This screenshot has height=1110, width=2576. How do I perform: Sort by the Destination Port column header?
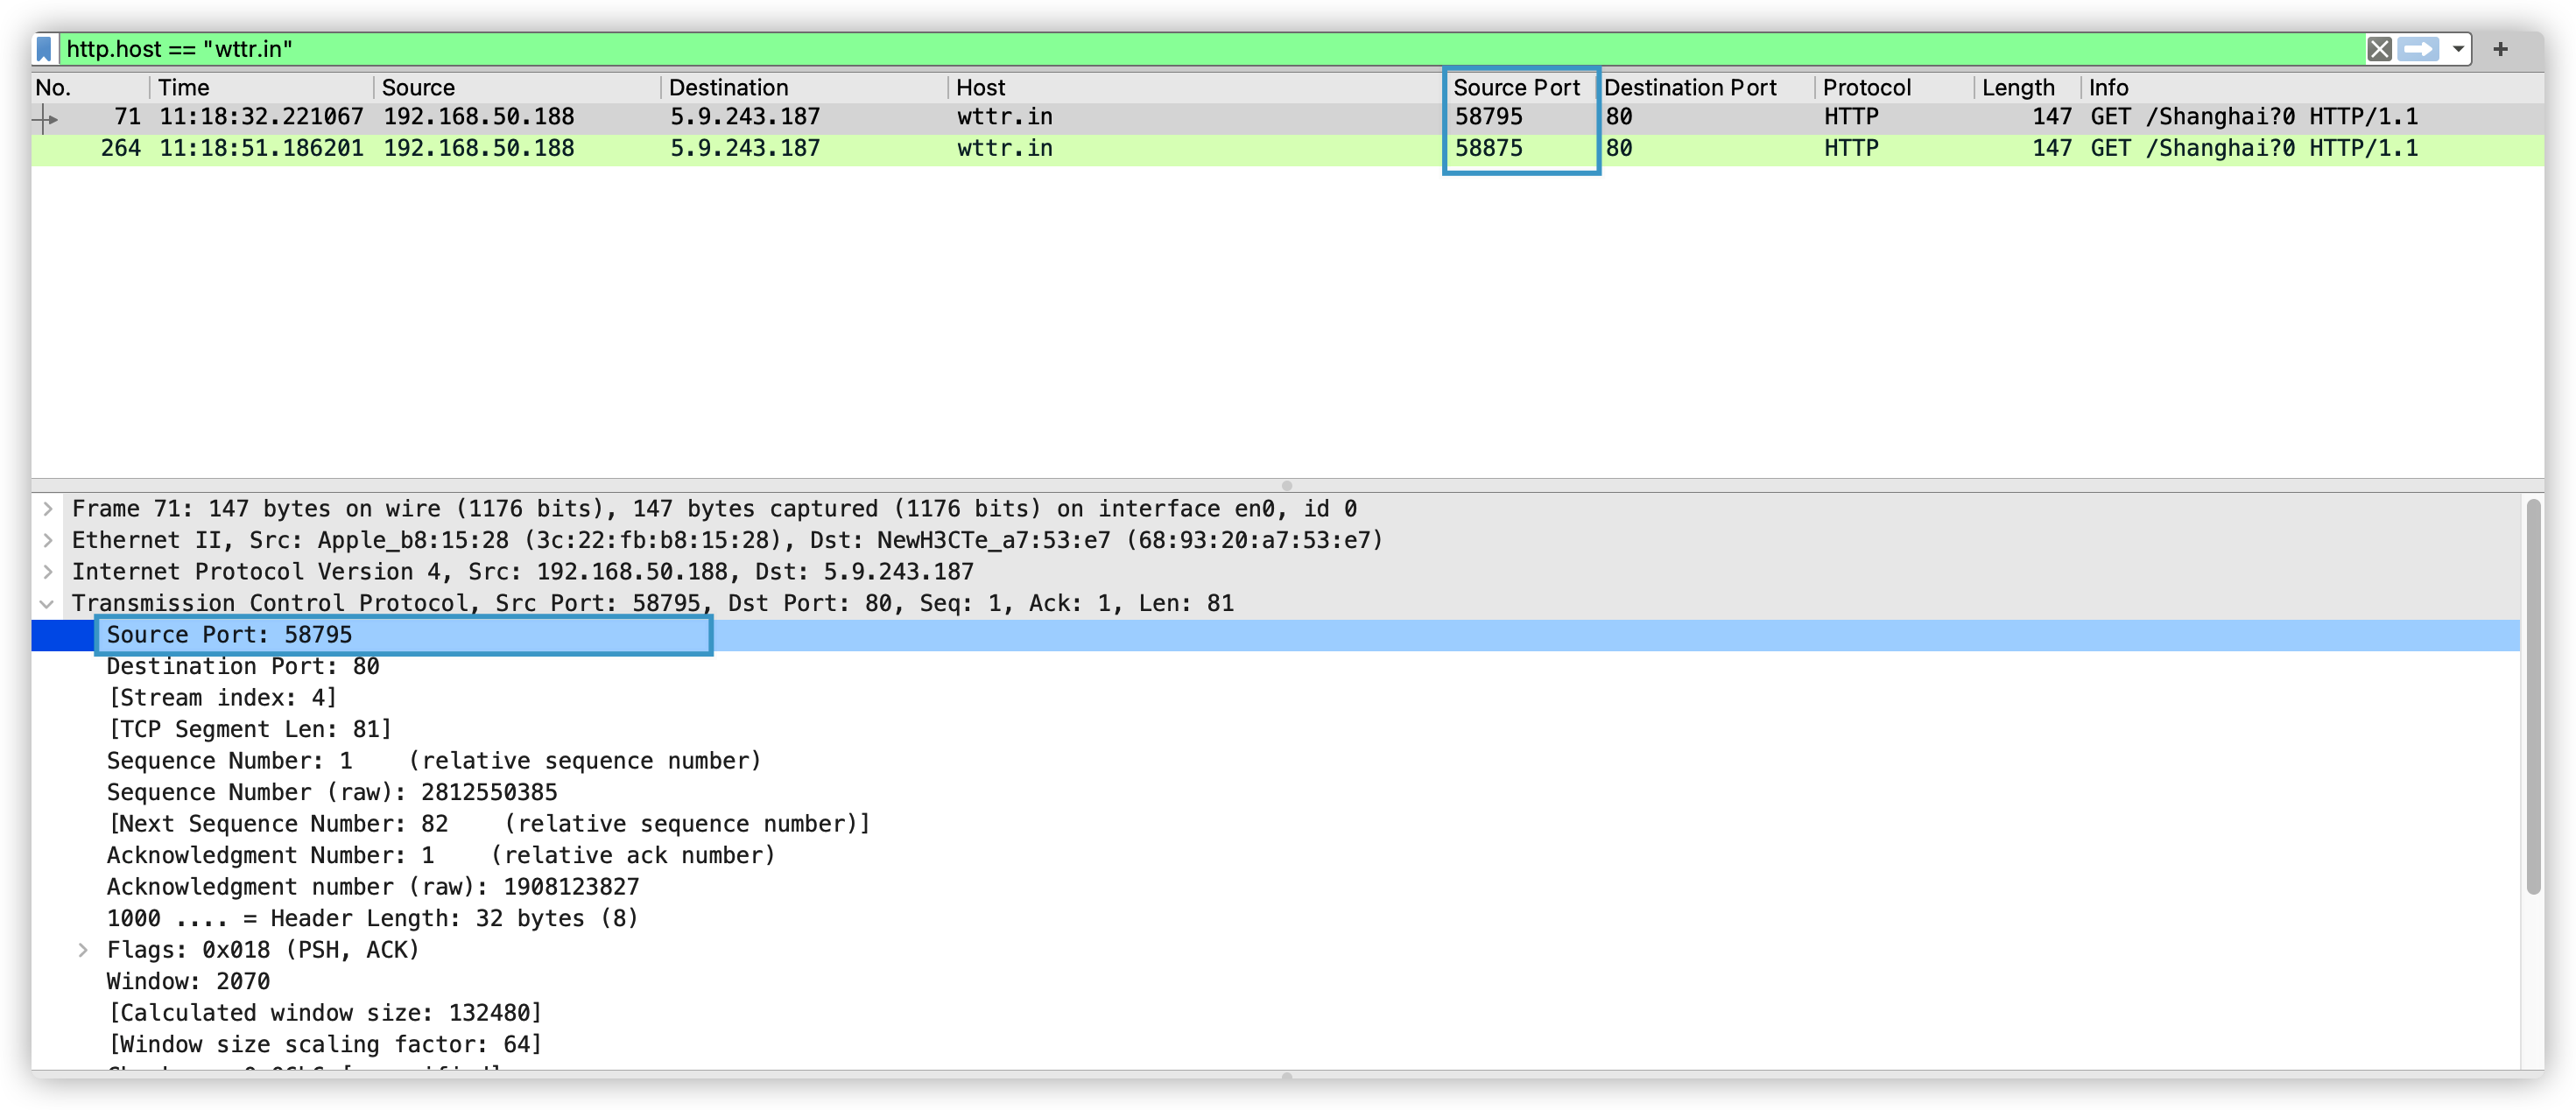1706,87
